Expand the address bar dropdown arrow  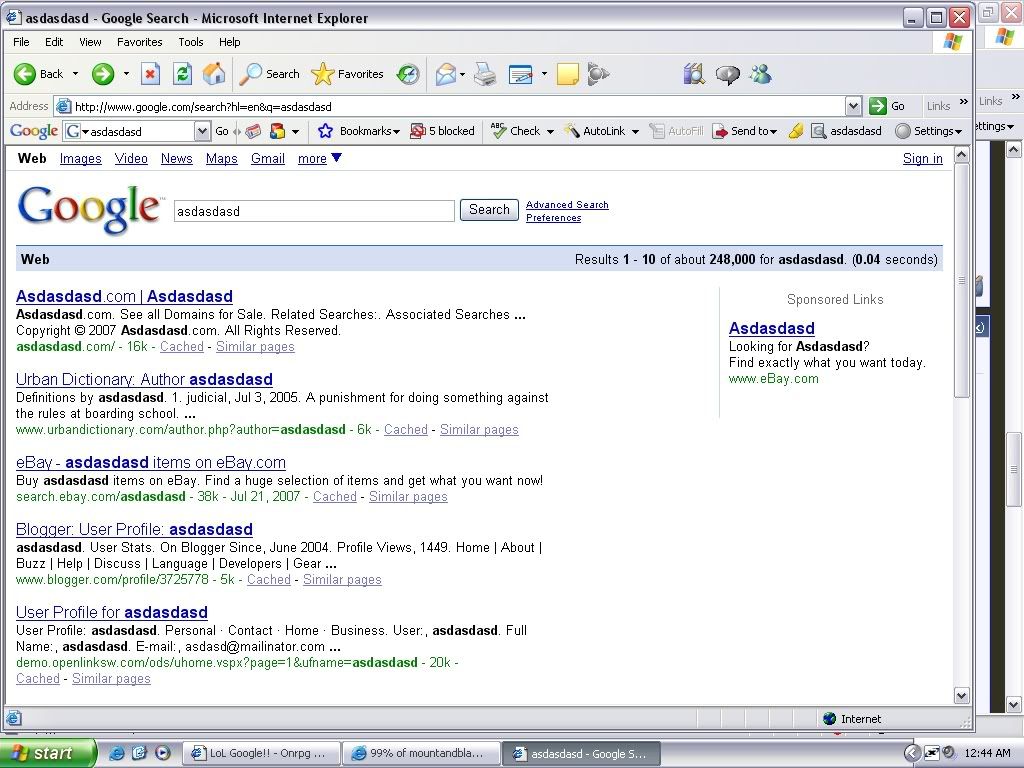(x=853, y=106)
